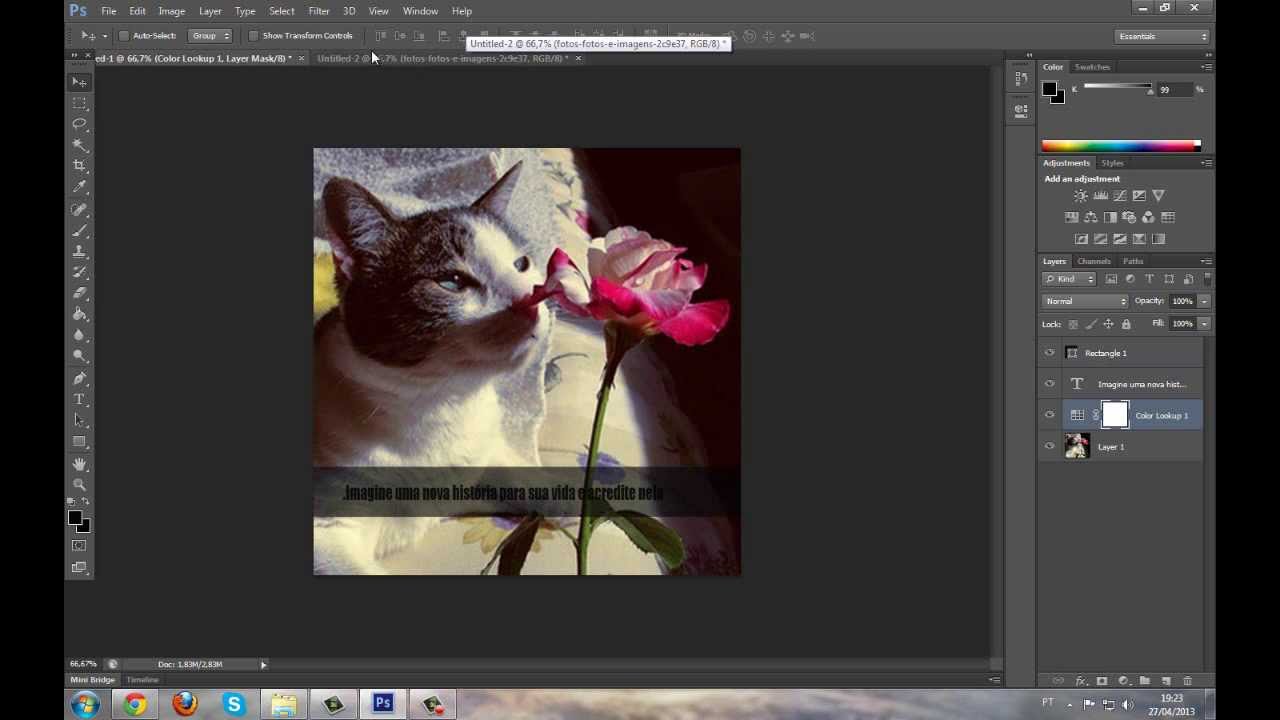Select the Pen tool

click(80, 379)
